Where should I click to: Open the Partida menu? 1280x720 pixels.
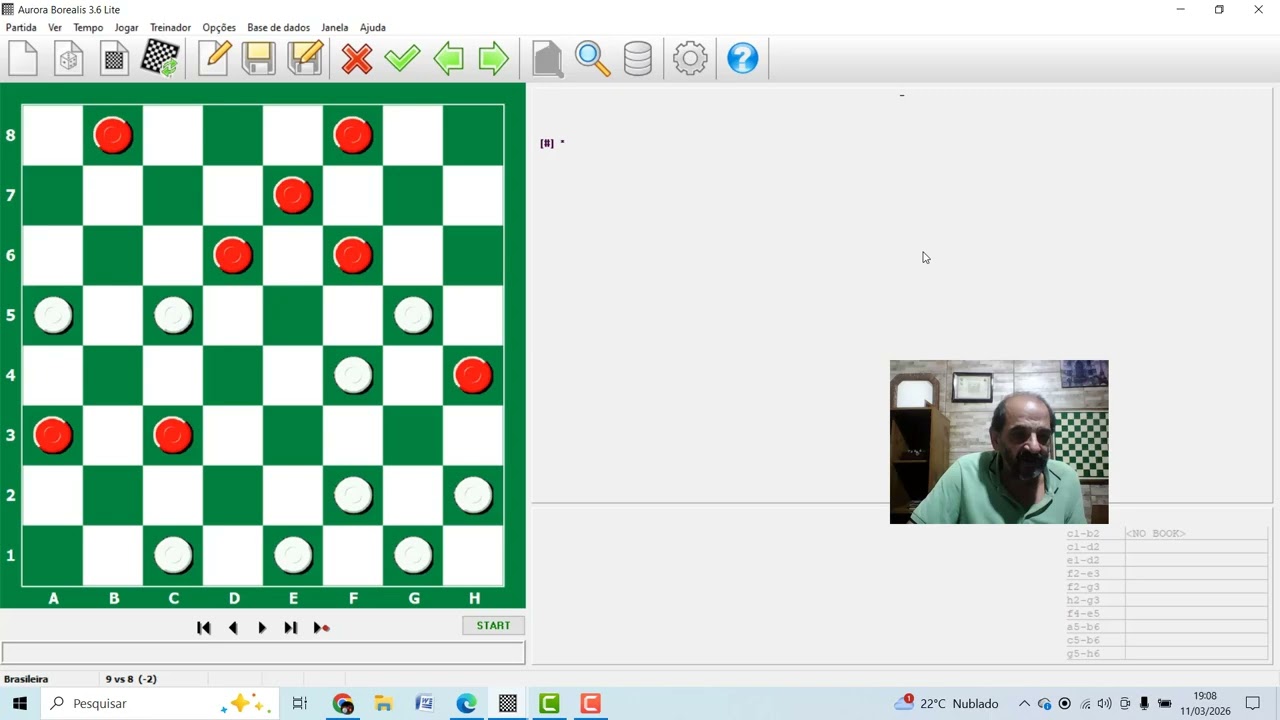pyautogui.click(x=21, y=27)
